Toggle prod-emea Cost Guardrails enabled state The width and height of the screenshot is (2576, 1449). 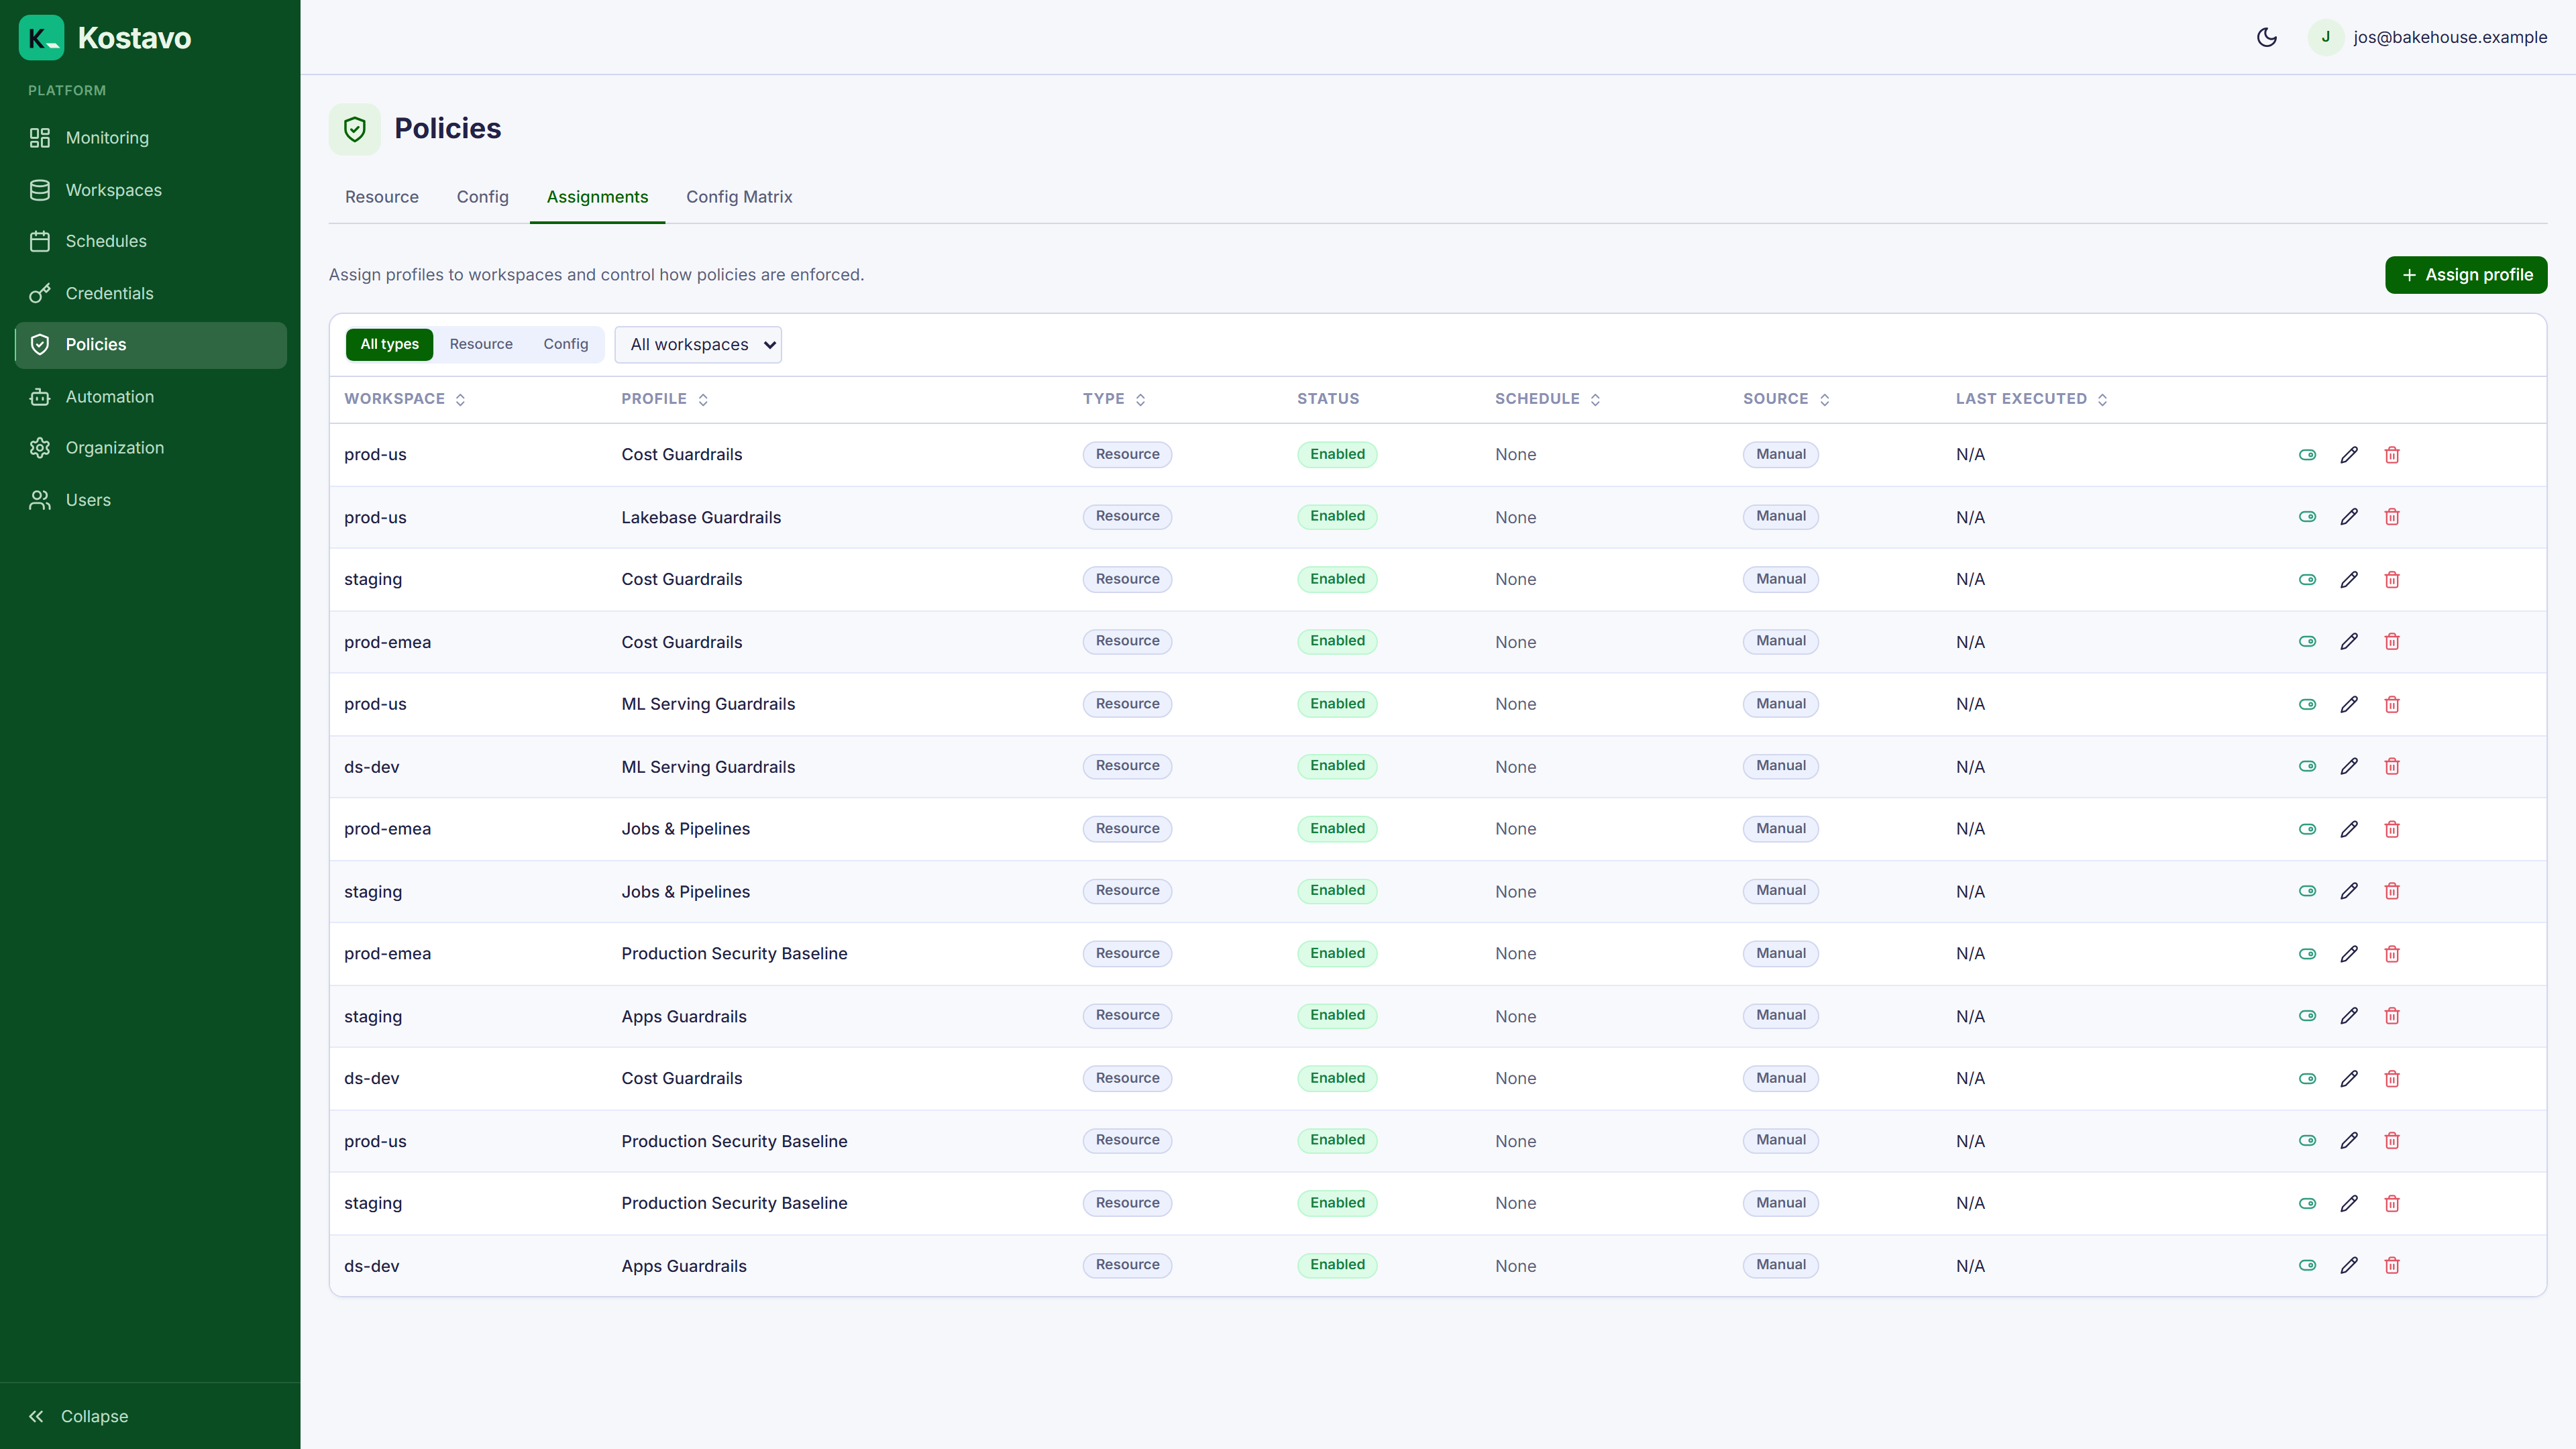[x=2307, y=642]
